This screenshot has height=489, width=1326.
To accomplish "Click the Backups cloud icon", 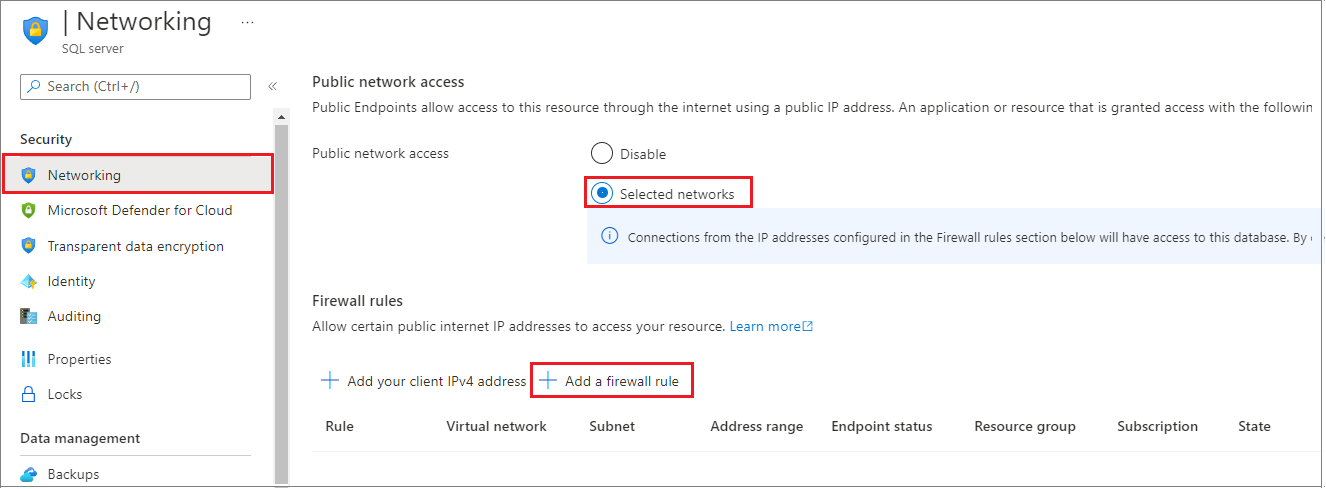I will pyautogui.click(x=29, y=474).
